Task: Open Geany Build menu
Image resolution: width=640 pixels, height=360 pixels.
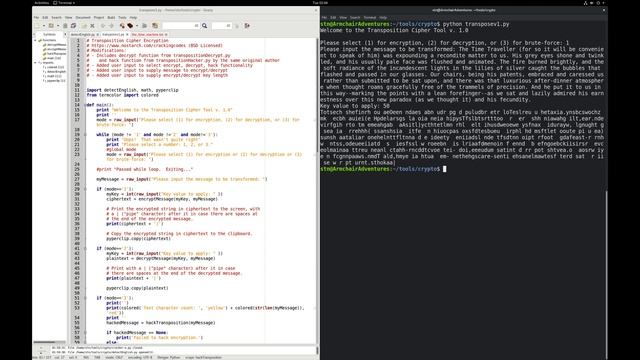Action: click(x=111, y=18)
